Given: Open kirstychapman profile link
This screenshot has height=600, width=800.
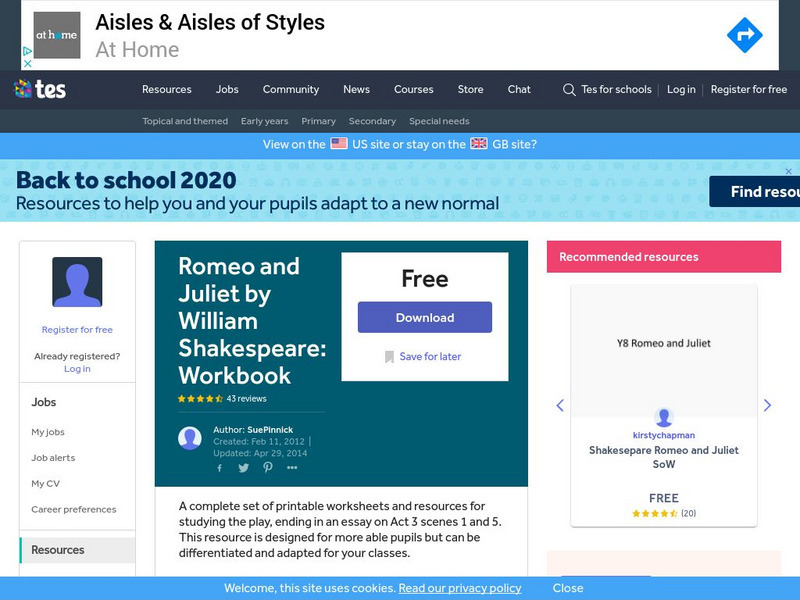Looking at the screenshot, I should point(664,435).
